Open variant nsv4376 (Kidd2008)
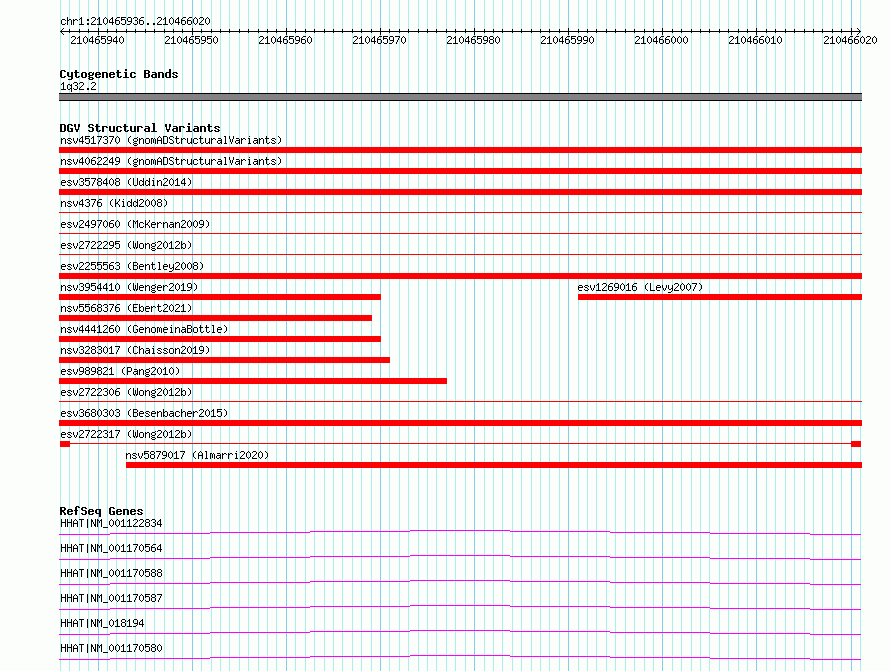The height and width of the screenshot is (671, 890). pos(114,203)
